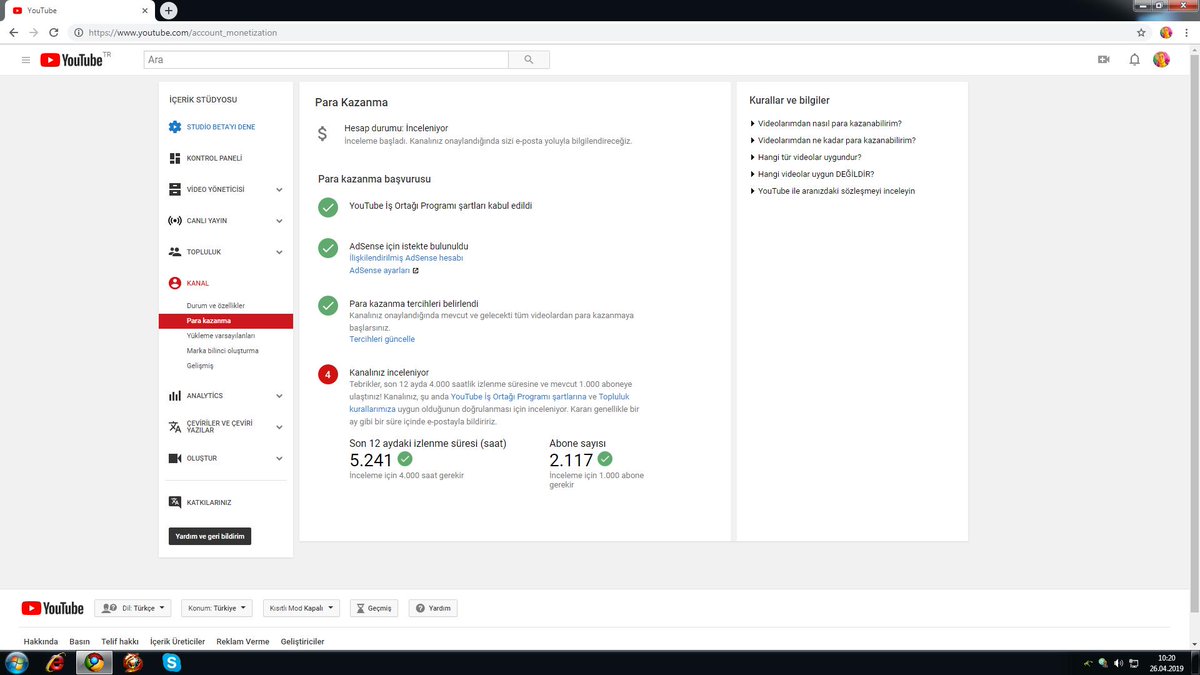Screen dimensions: 1200x675
Task: Select Gelişmiş submenu item
Action: (200, 366)
